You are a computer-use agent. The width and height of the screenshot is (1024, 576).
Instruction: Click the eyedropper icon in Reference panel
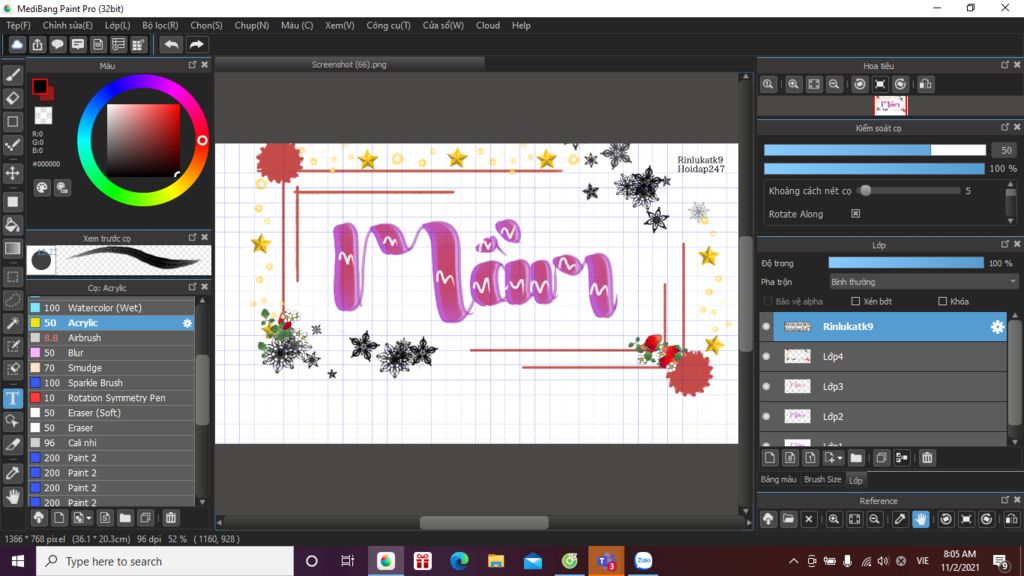(x=900, y=519)
